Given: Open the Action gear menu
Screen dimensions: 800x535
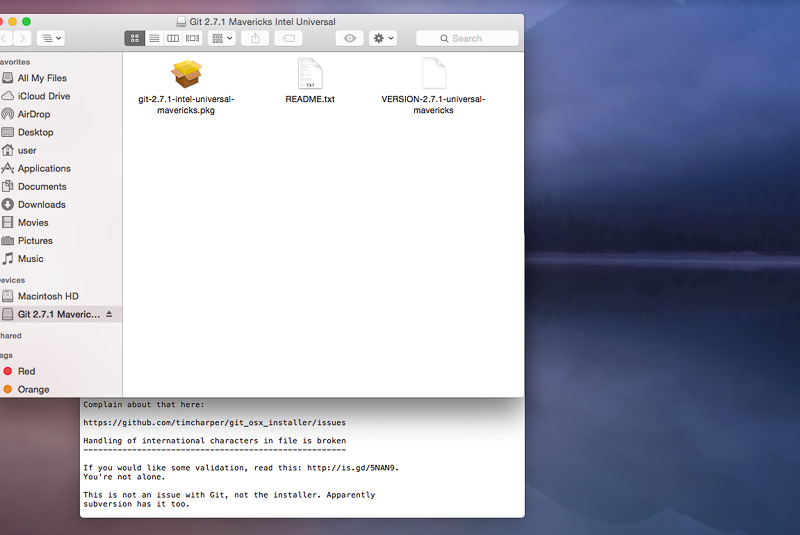Looking at the screenshot, I should pos(383,38).
